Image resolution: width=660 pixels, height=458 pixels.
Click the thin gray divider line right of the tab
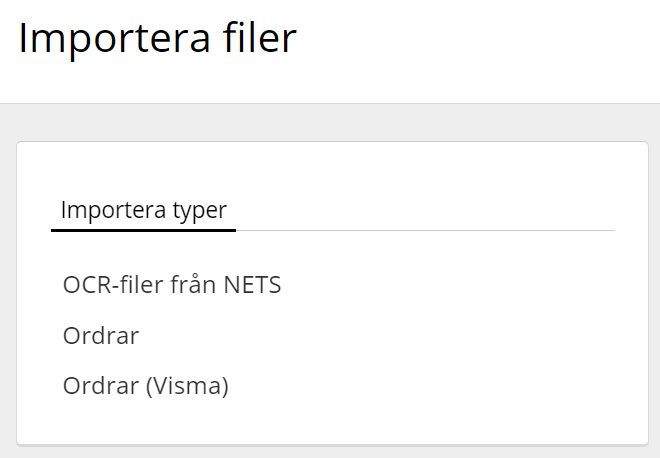tap(425, 230)
